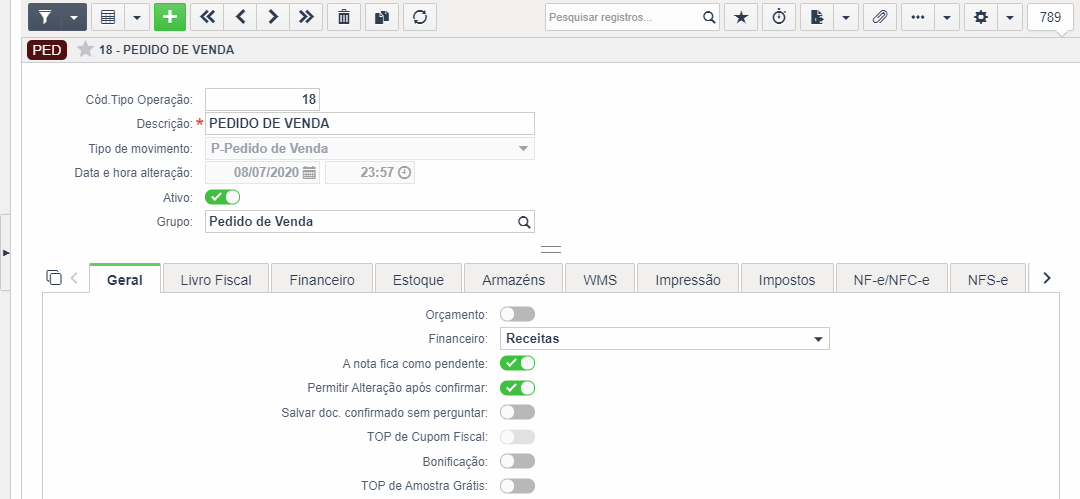Open the WMS tab
The image size is (1080, 499).
pos(600,280)
